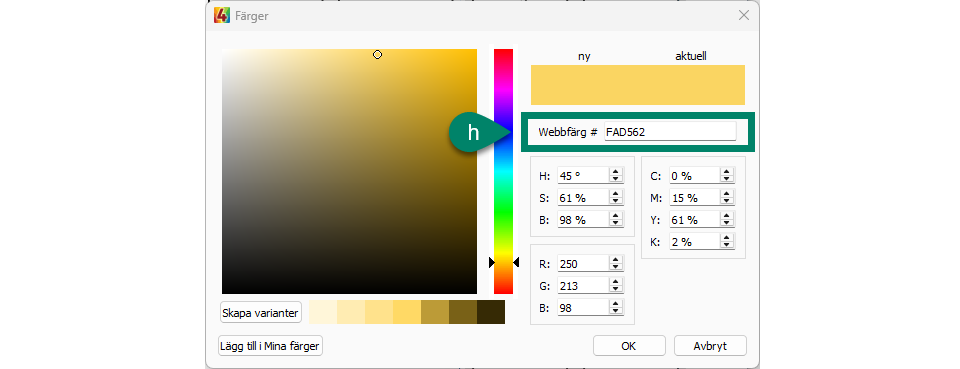
Task: Click the OK button
Action: coord(629,346)
